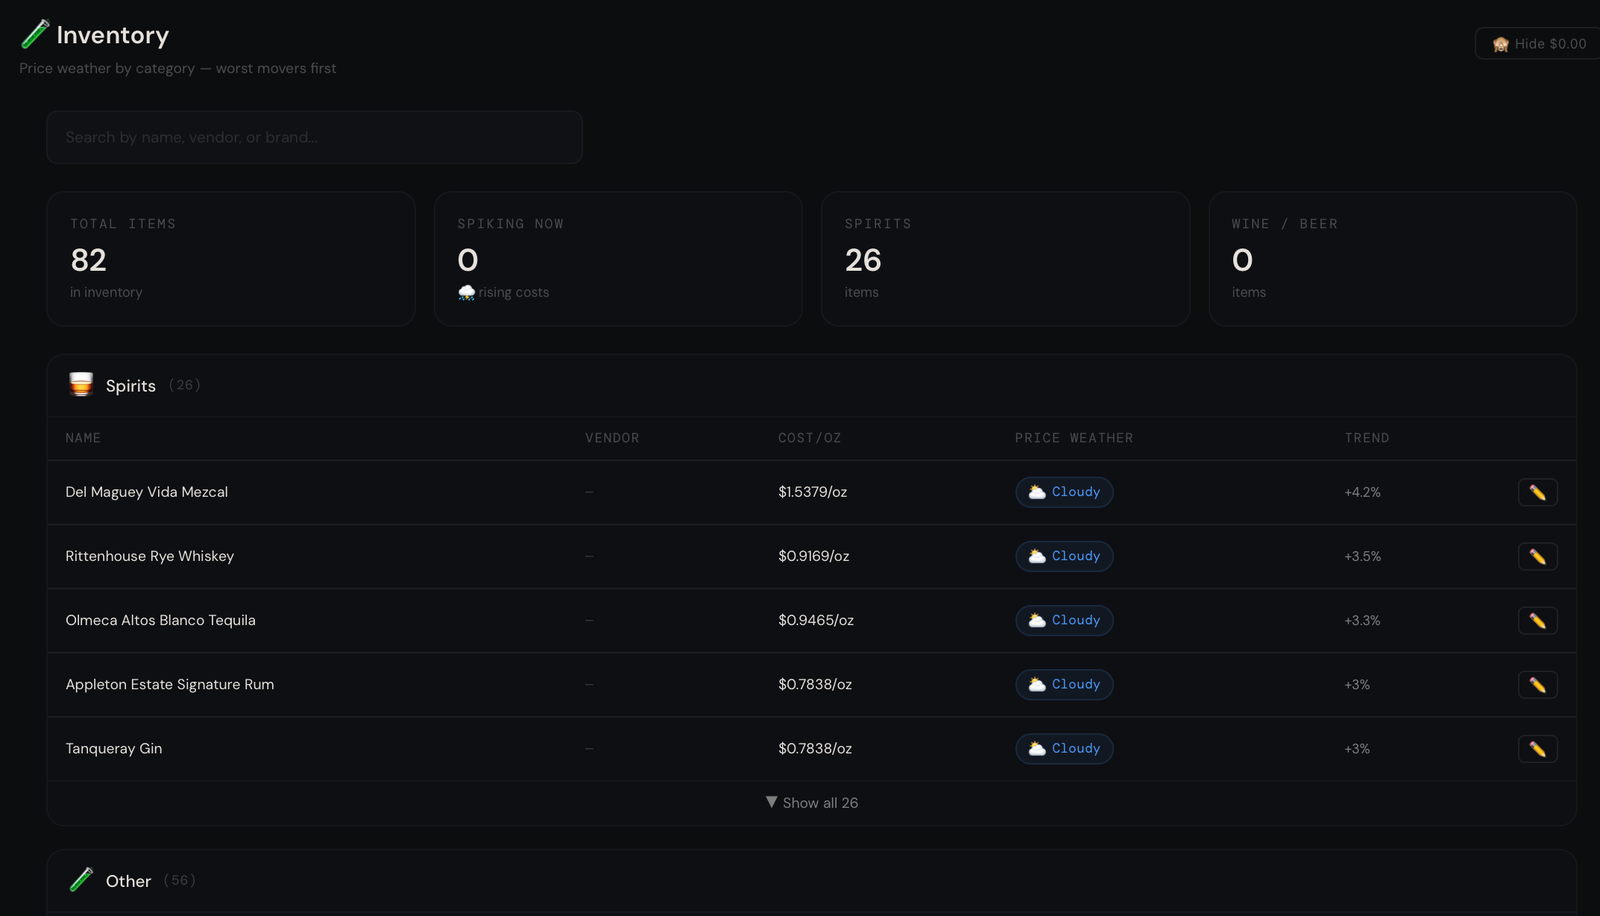Screen dimensions: 1600x916
Task: Click the +3% trend for Appleton Estate Rum
Action: (1357, 684)
